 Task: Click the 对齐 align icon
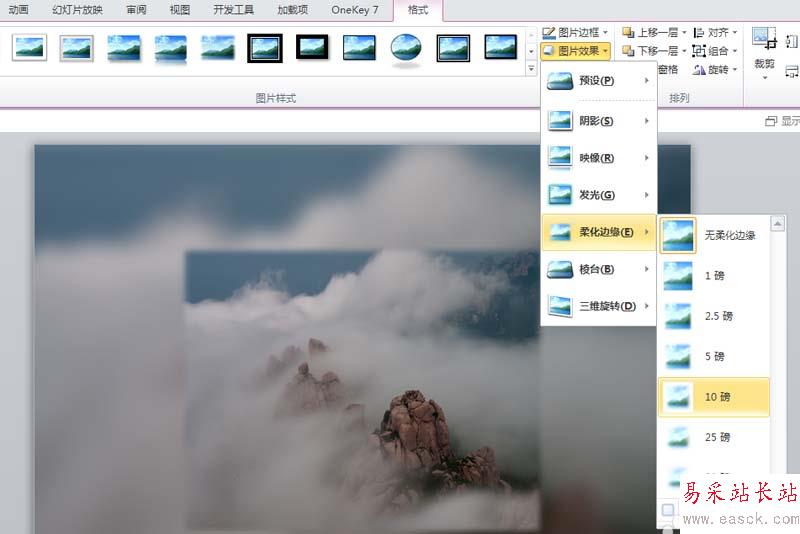point(698,33)
